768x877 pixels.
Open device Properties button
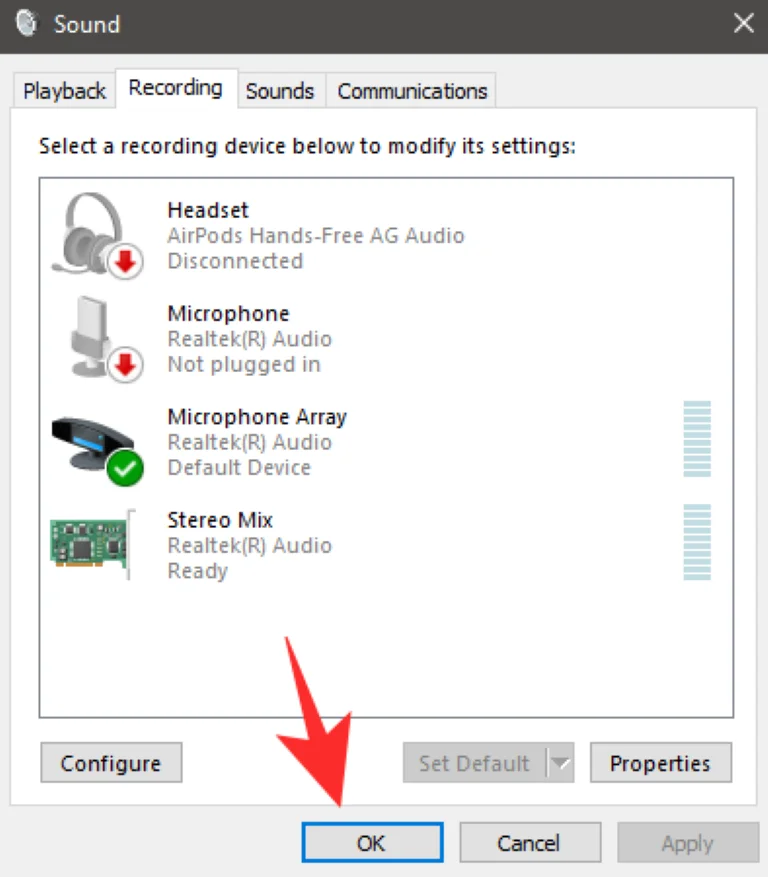[660, 764]
